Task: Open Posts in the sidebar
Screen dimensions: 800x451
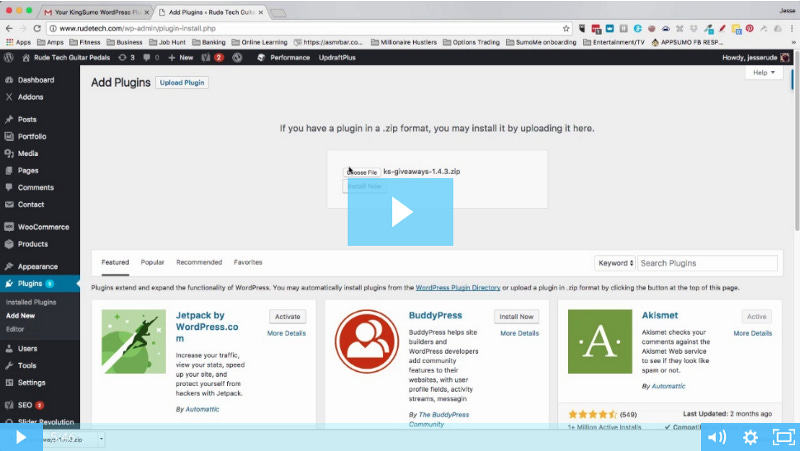Action: click(27, 119)
